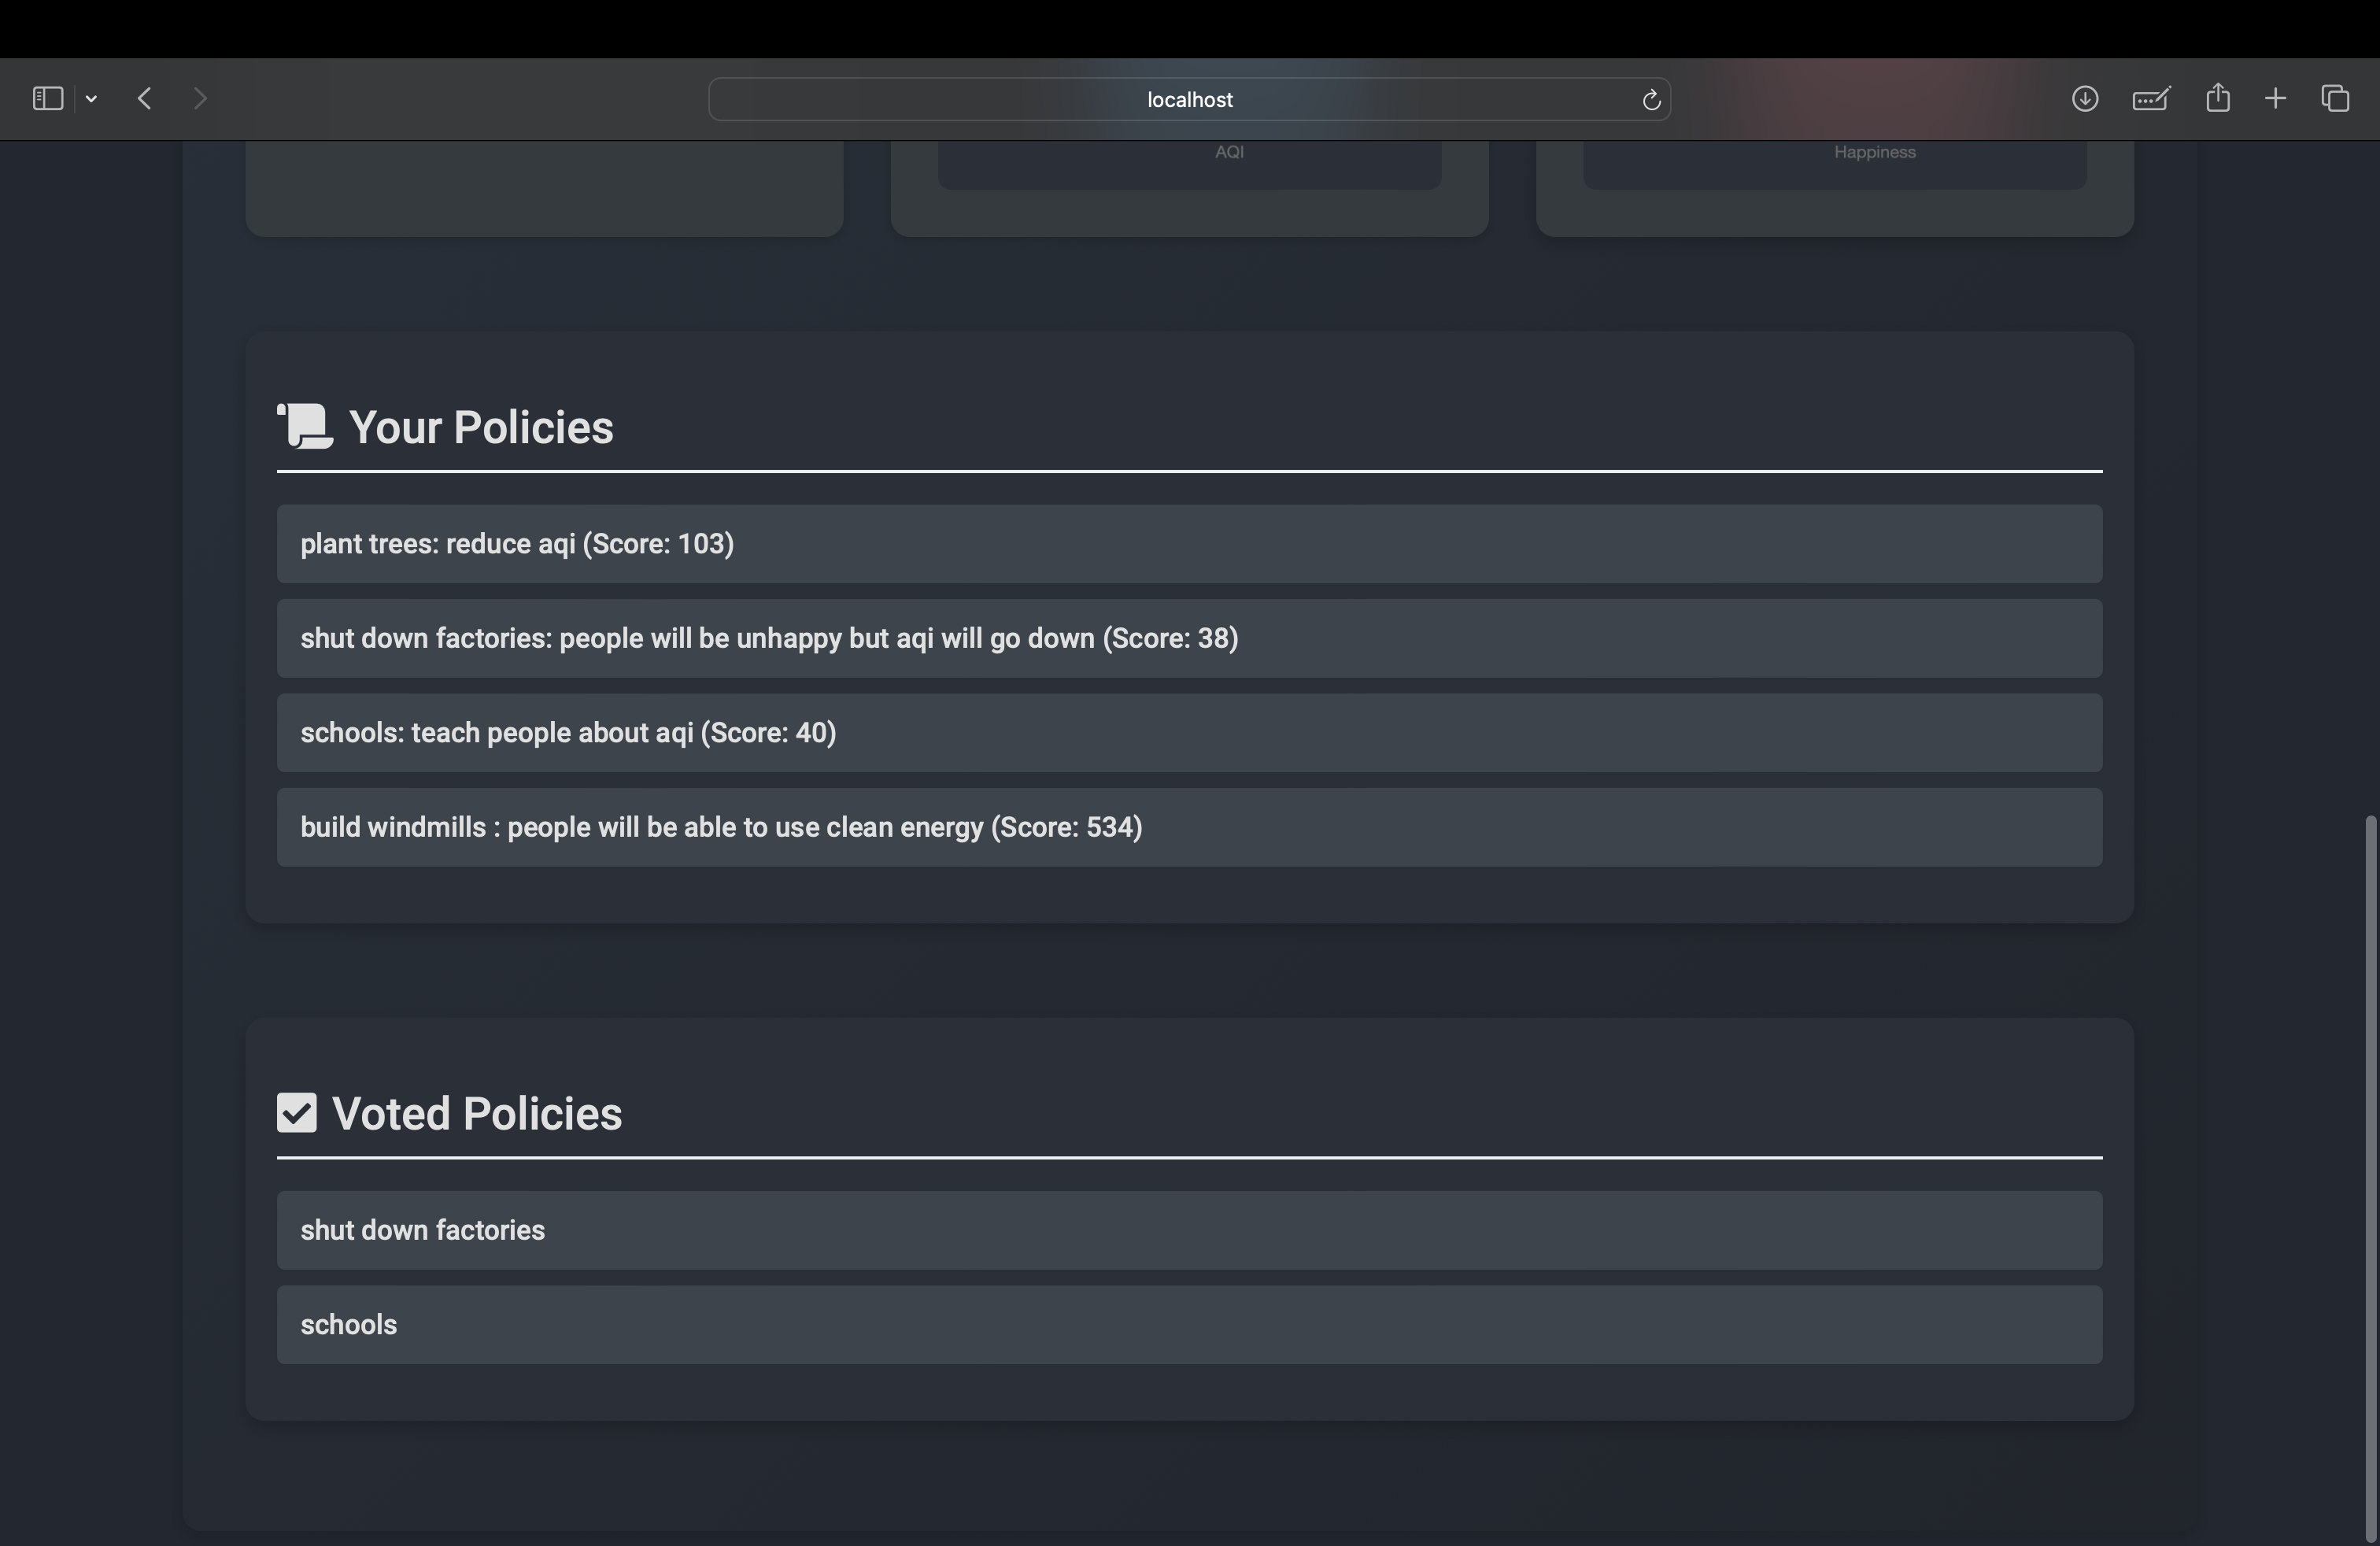Click the Voted Policies checkmark icon

(297, 1113)
